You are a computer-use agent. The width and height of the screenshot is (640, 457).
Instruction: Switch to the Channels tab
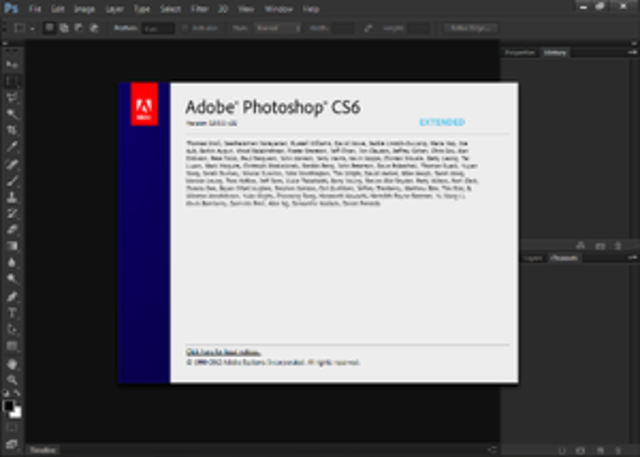pos(565,258)
